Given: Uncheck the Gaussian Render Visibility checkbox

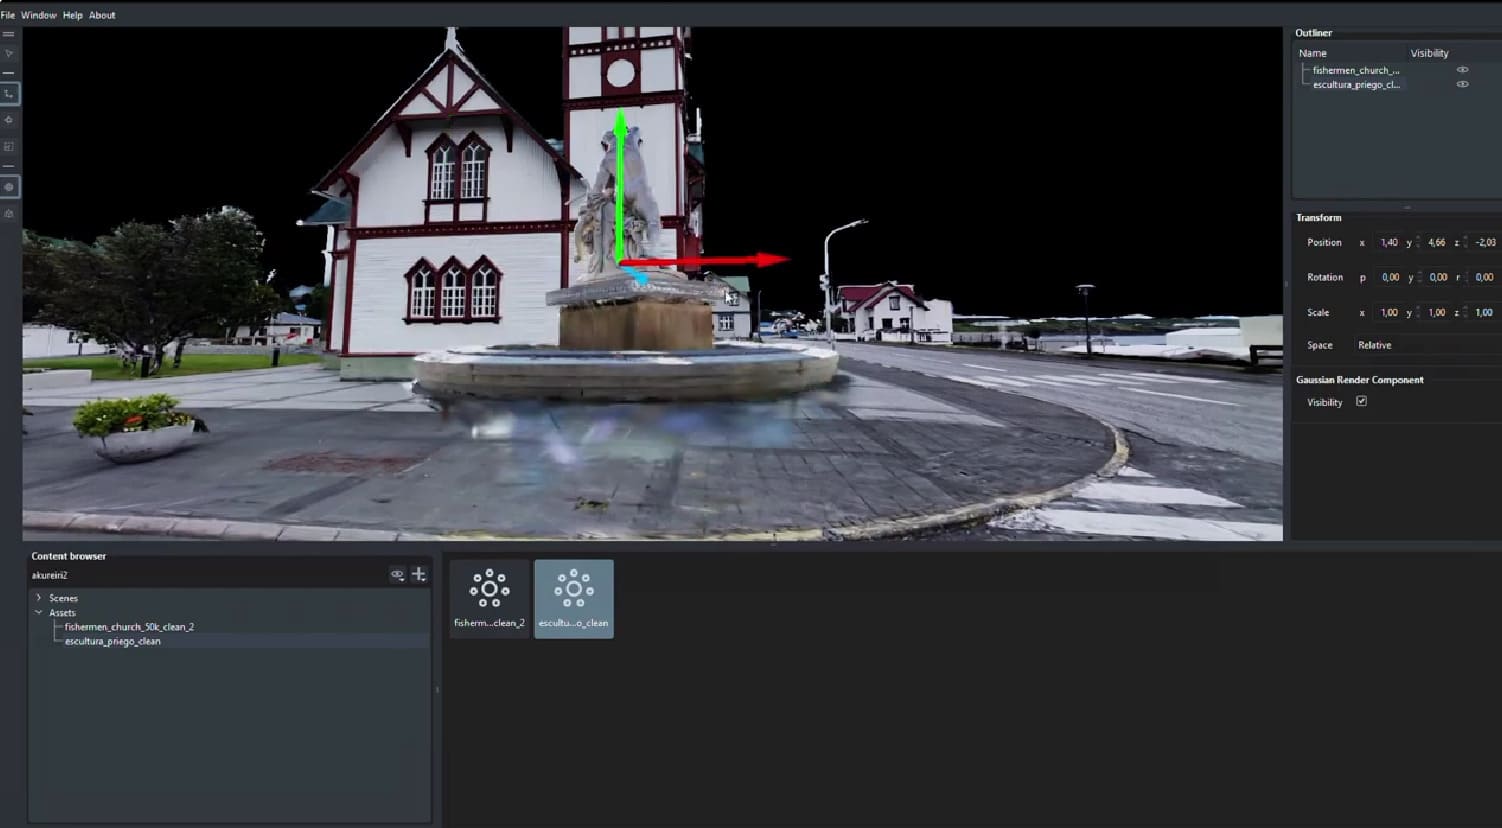Looking at the screenshot, I should tap(1361, 402).
